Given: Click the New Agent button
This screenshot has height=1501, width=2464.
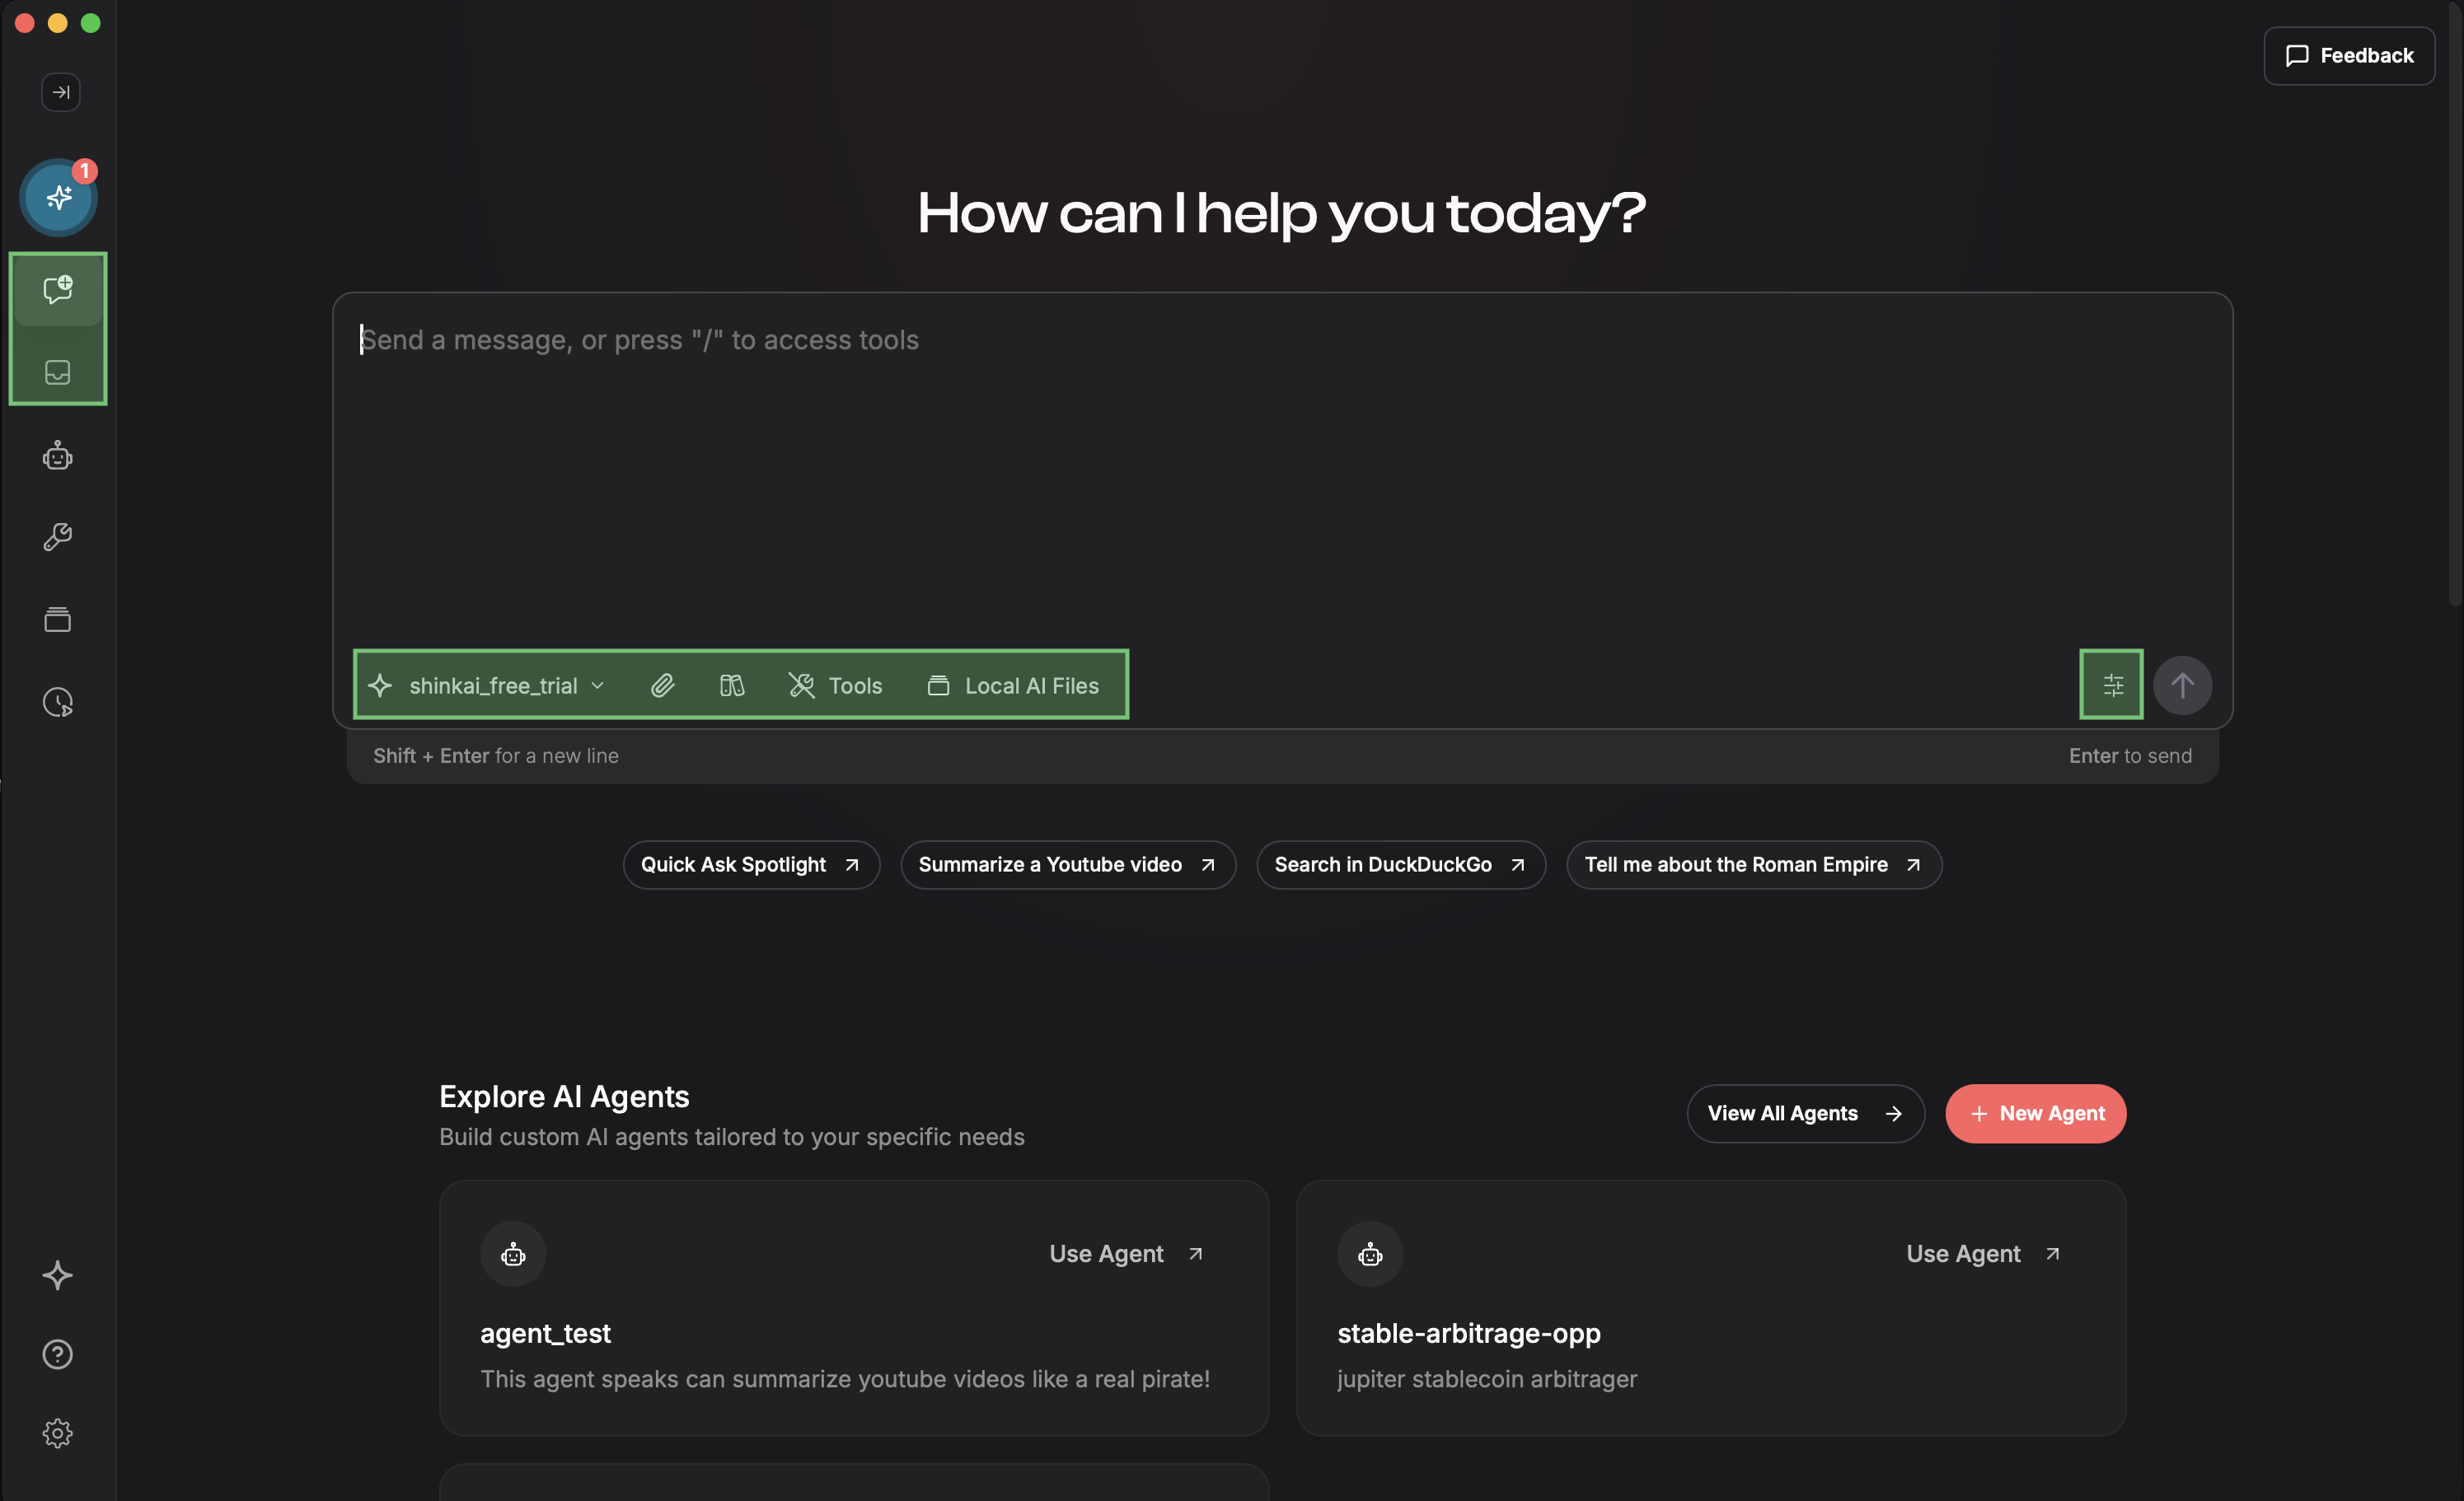Looking at the screenshot, I should (x=2036, y=1113).
